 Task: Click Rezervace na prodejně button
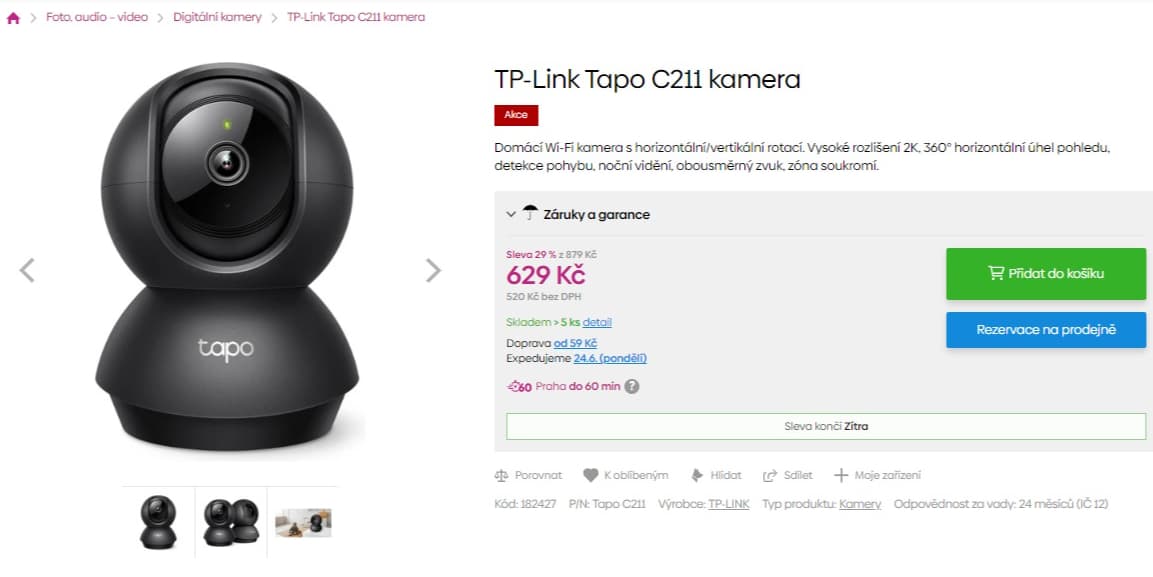1046,329
